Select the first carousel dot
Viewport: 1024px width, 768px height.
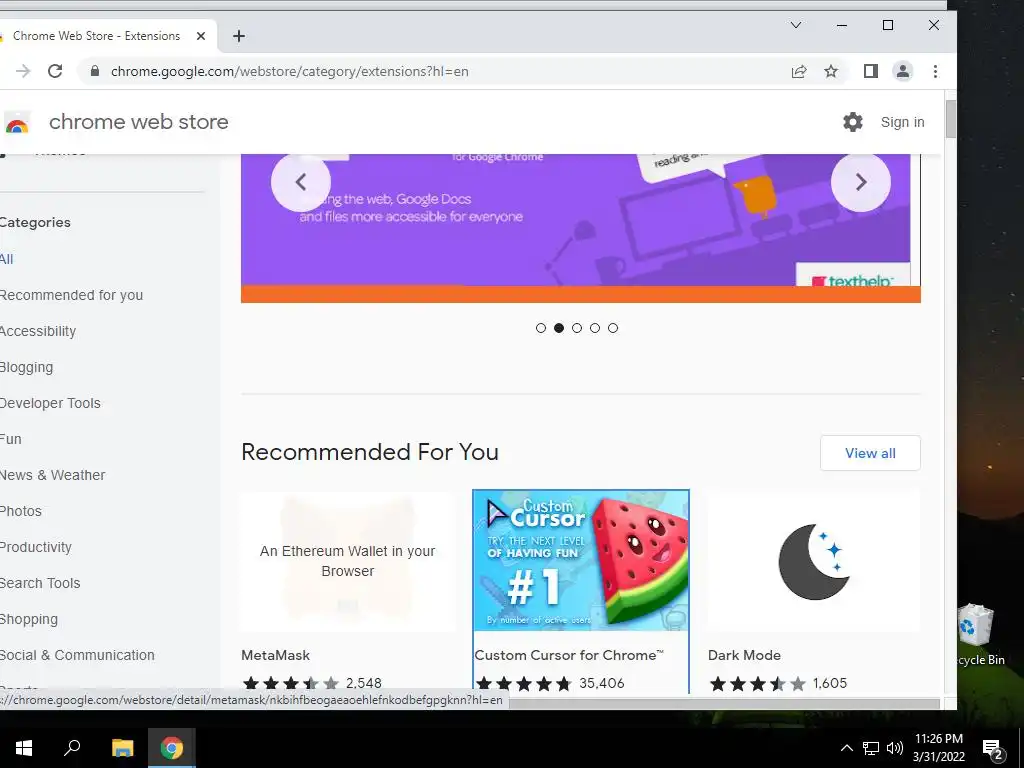541,328
